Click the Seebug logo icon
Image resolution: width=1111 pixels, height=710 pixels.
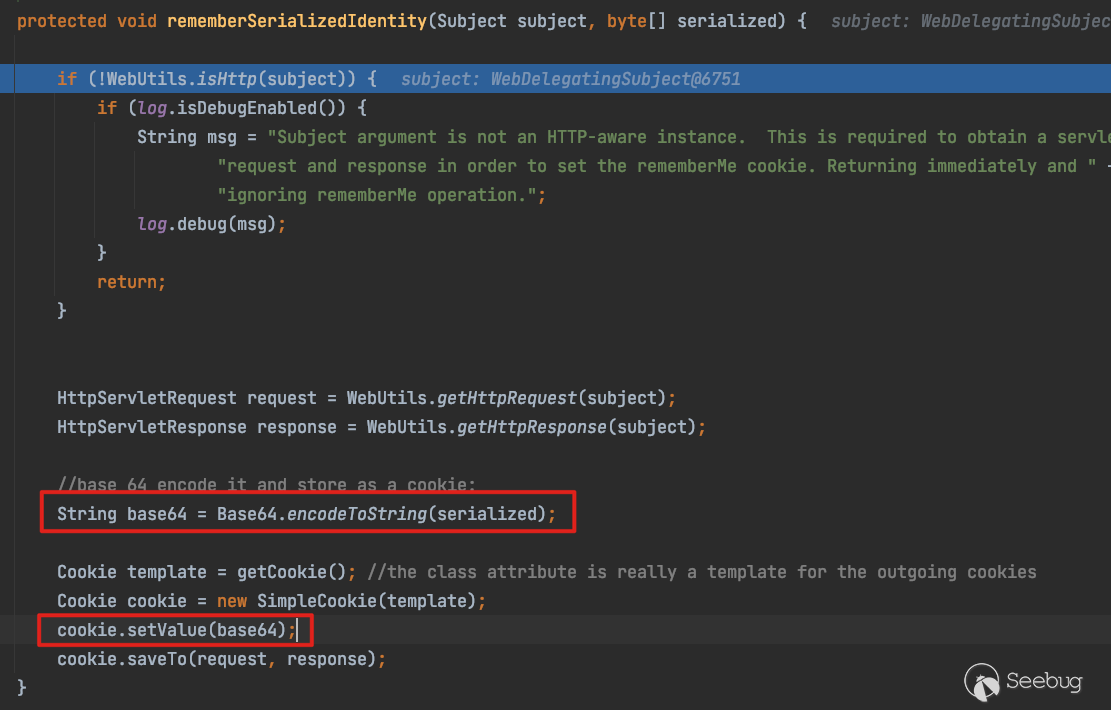982,682
